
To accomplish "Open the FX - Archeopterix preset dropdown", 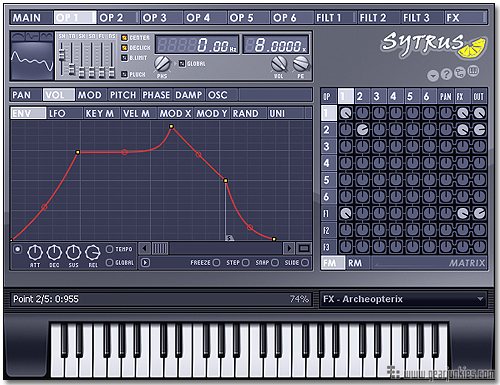I will 403,299.
